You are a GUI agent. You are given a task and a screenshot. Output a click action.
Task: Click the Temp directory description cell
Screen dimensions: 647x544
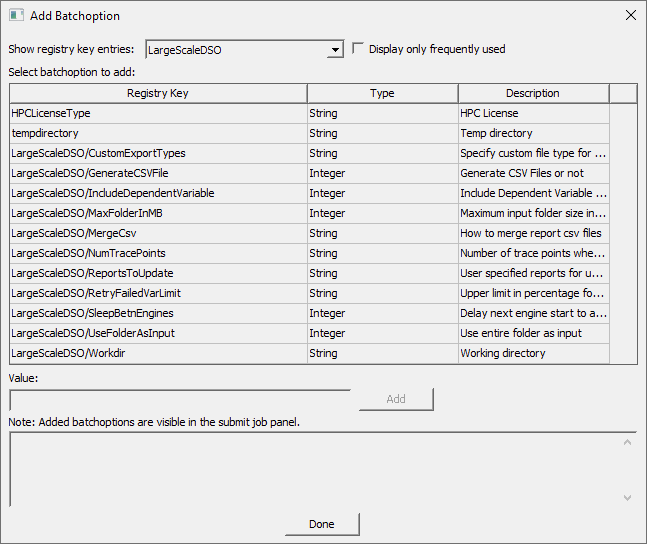click(534, 133)
